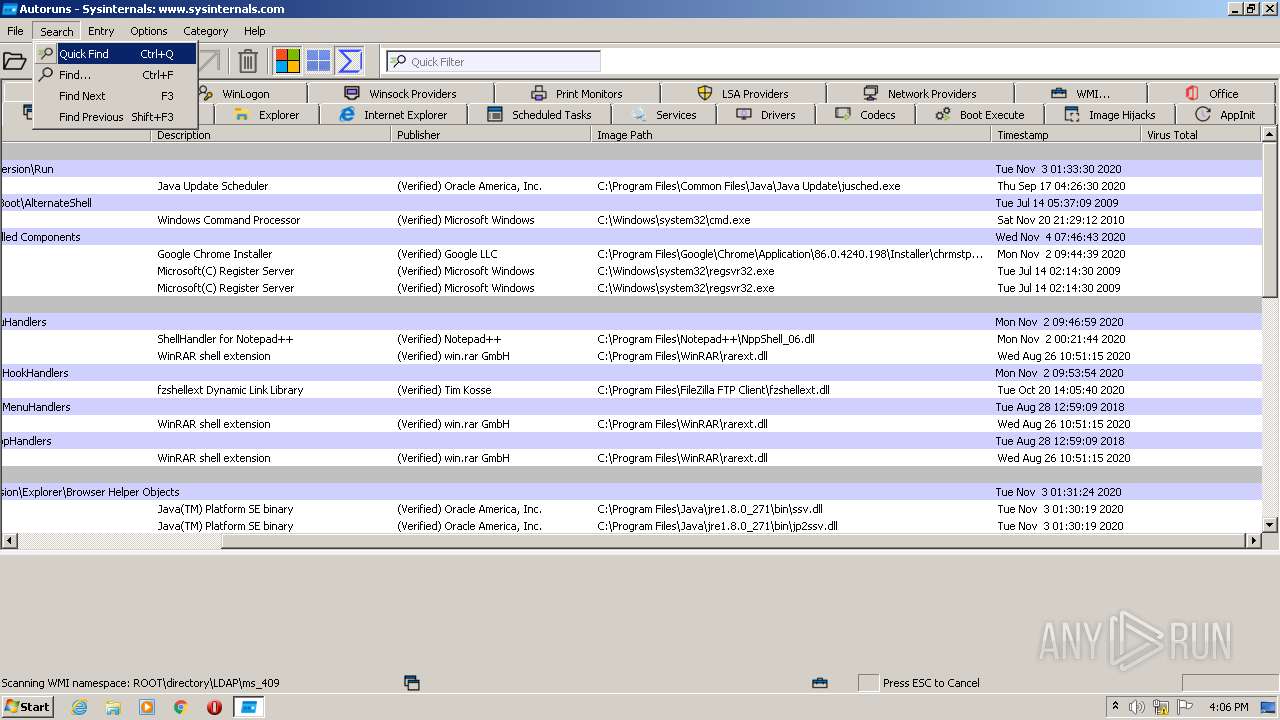The width and height of the screenshot is (1280, 720).
Task: Switch to the Print Monitors tab
Action: pos(577,94)
